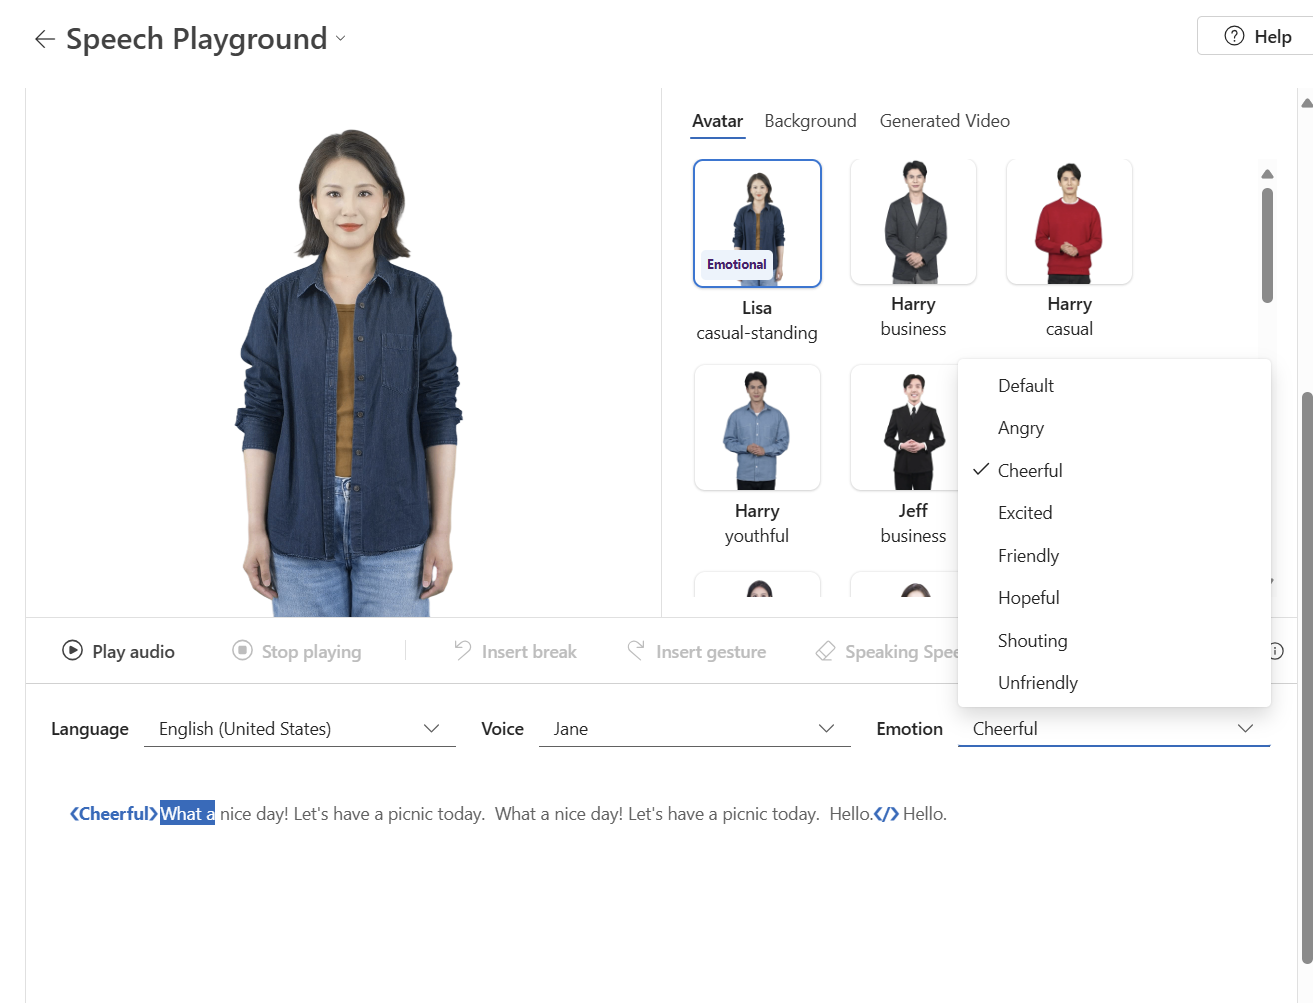
Task: Click the Play audio icon
Action: pos(72,651)
